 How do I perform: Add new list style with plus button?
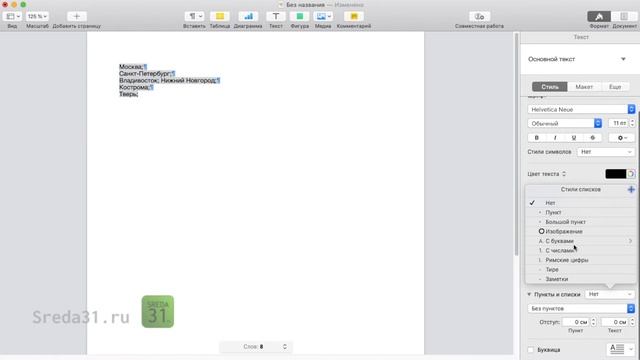click(x=631, y=189)
